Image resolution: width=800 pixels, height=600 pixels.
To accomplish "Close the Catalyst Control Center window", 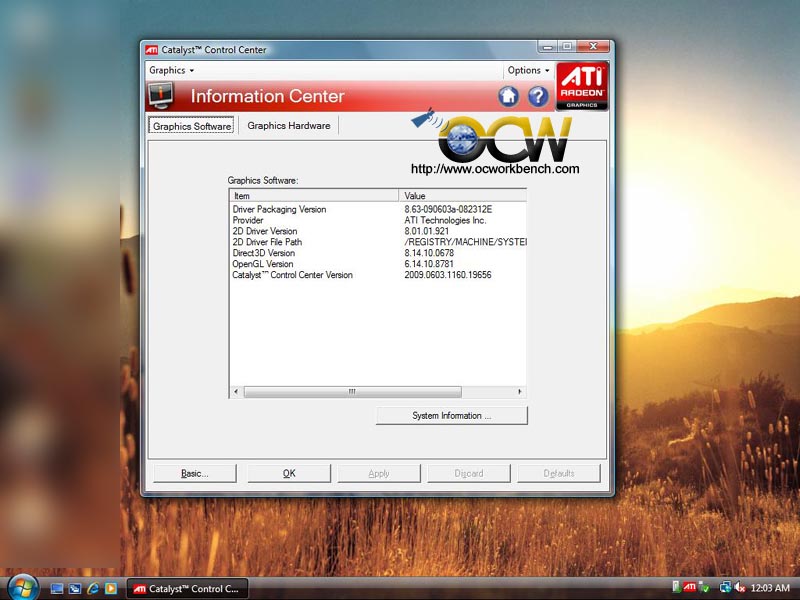I will [593, 46].
